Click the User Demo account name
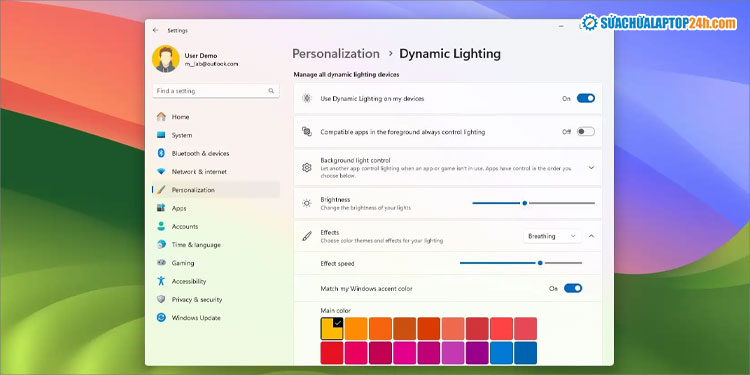The height and width of the screenshot is (375, 750). tap(201, 55)
